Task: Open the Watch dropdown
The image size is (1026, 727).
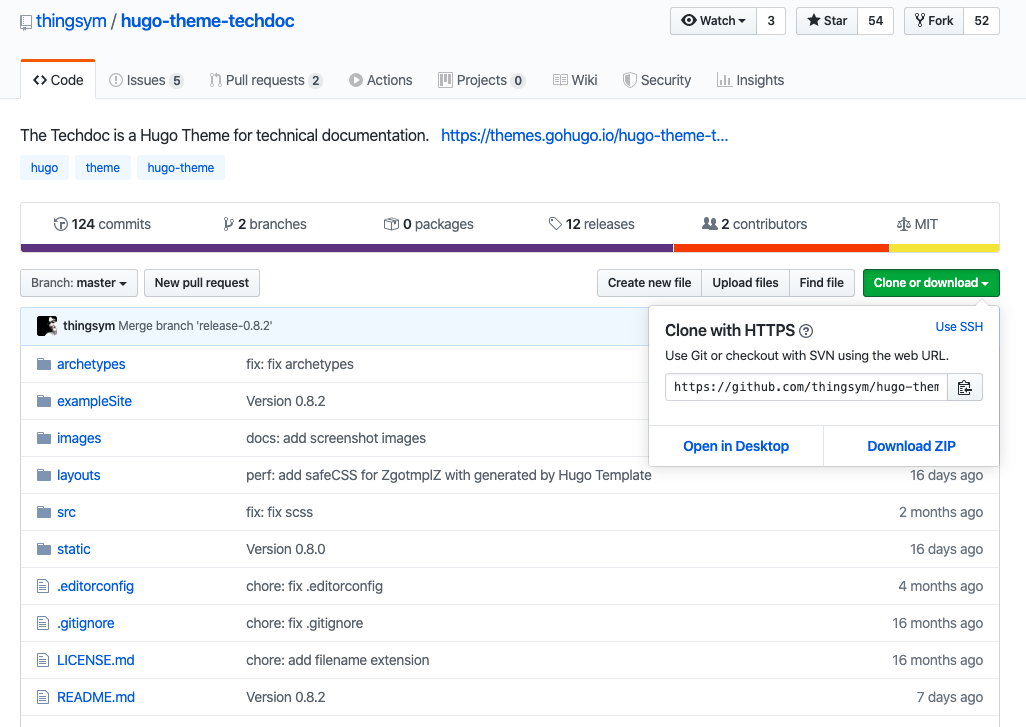Action: click(x=713, y=21)
